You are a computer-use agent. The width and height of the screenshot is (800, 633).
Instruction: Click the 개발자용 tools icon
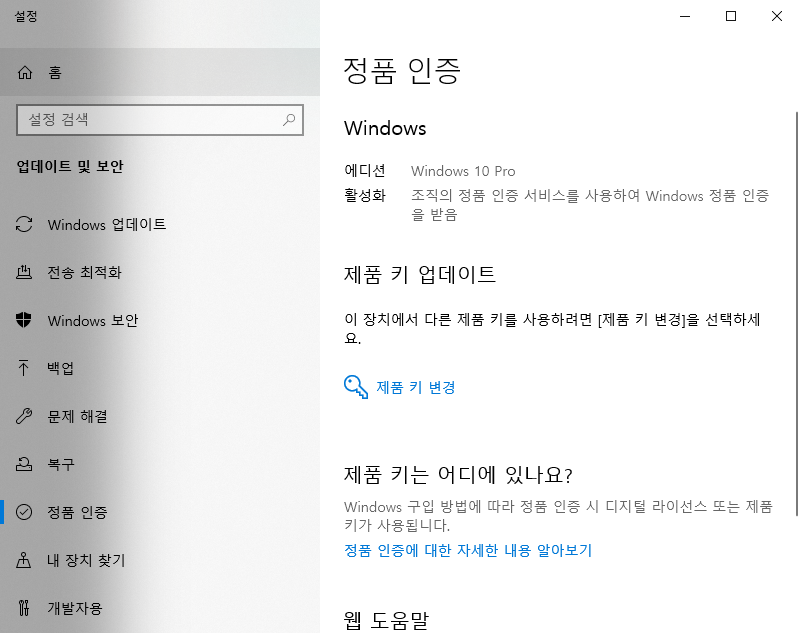23,608
